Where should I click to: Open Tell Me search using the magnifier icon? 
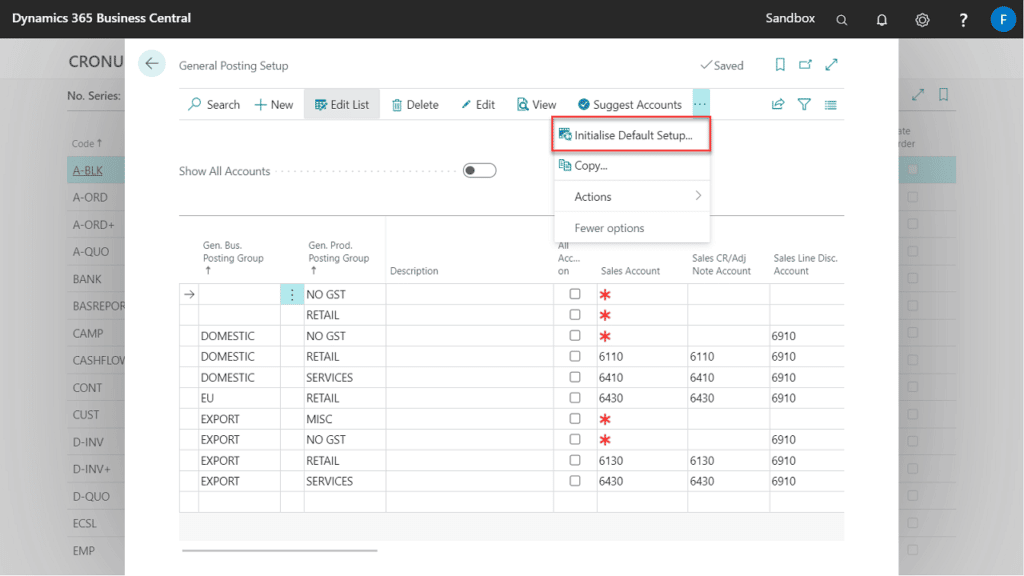click(841, 19)
